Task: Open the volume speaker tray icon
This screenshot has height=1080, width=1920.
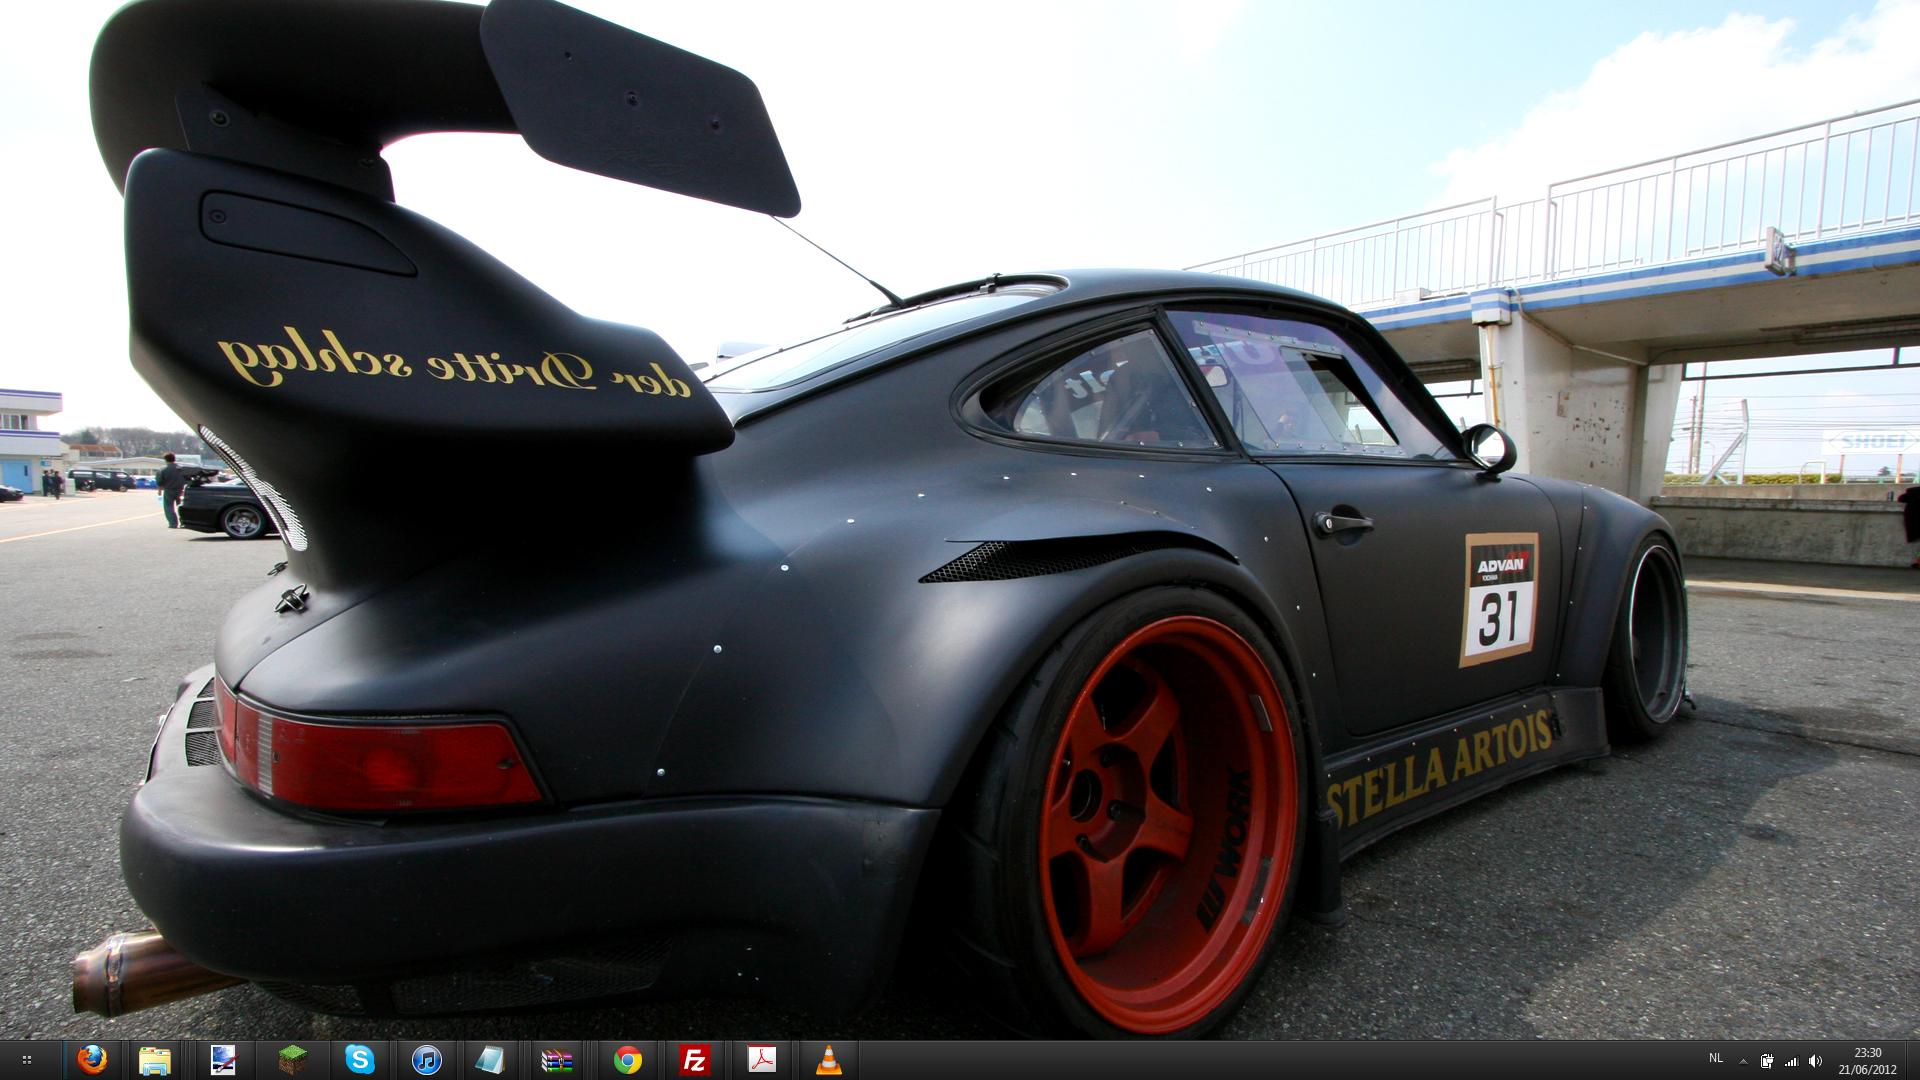Action: tap(1815, 1061)
